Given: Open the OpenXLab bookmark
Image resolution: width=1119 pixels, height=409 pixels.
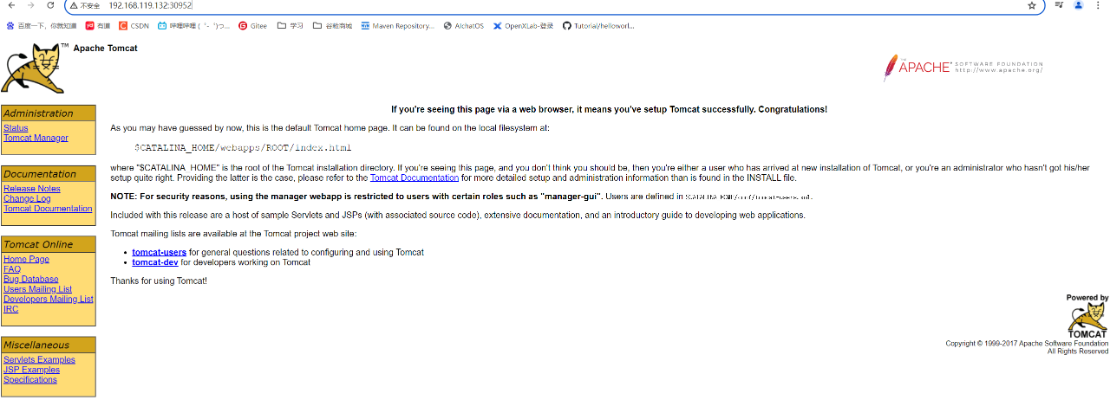Looking at the screenshot, I should [523, 26].
